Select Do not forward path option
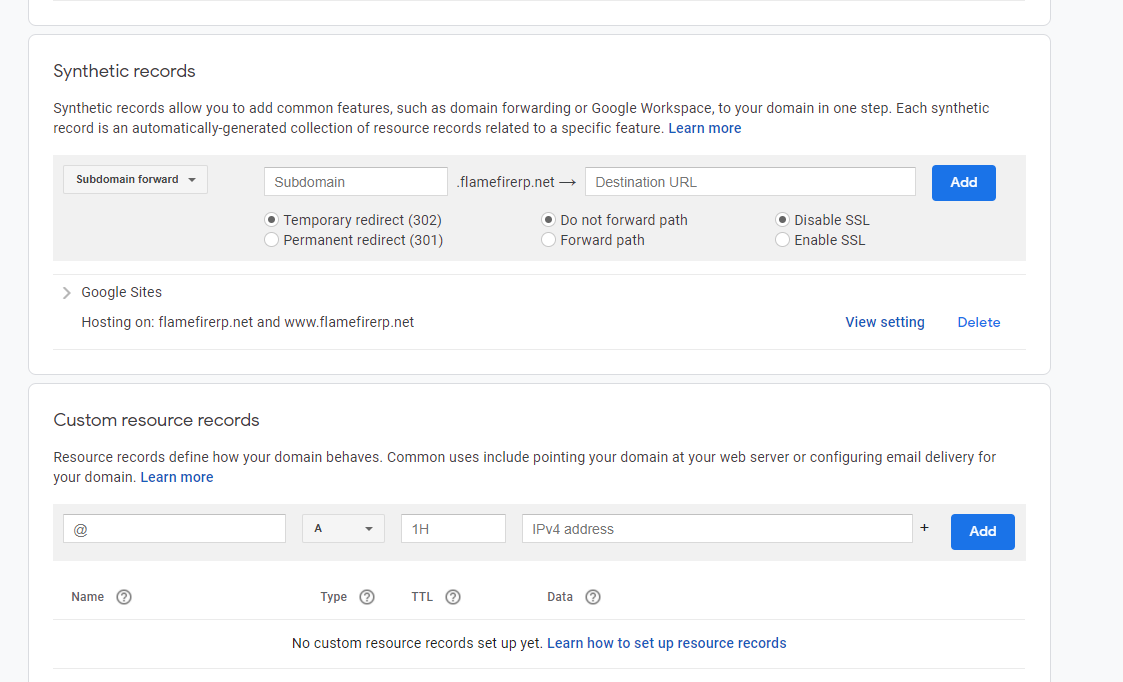This screenshot has height=682, width=1123. 549,220
